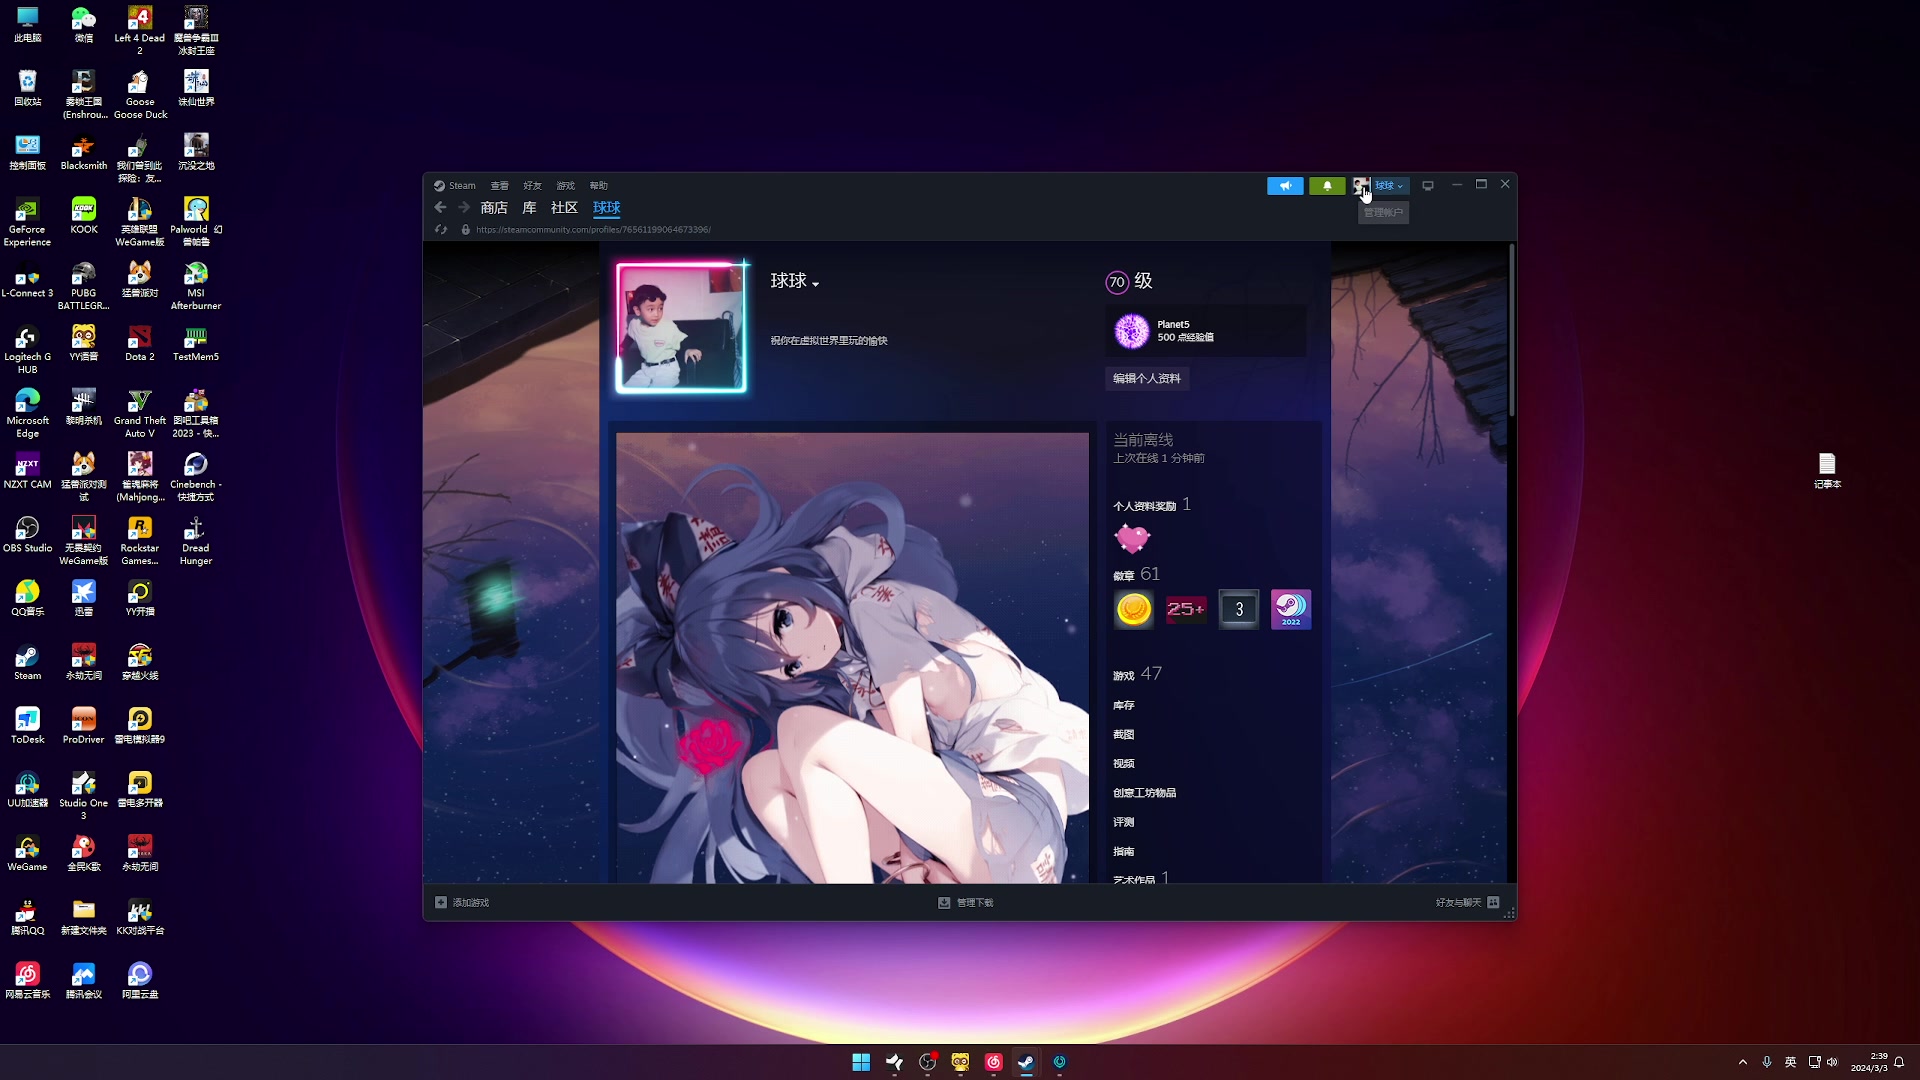Select the Left 4 Dead 2 desktop icon
This screenshot has width=1920, height=1080.
140,31
